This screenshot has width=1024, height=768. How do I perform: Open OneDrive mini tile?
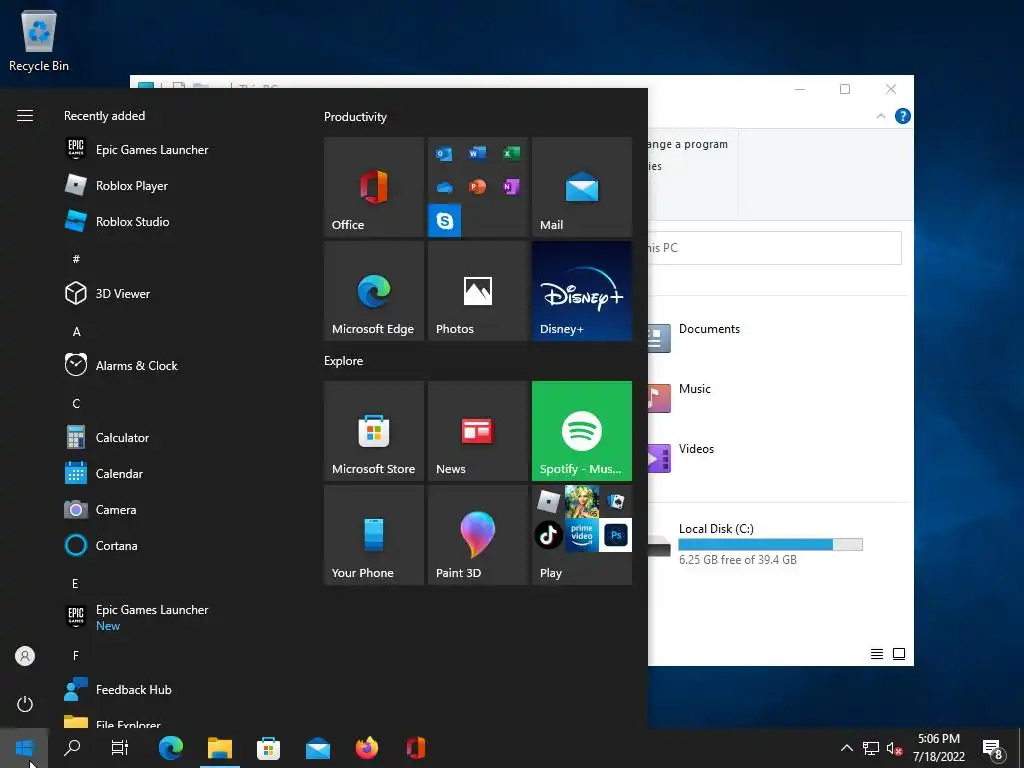point(444,187)
